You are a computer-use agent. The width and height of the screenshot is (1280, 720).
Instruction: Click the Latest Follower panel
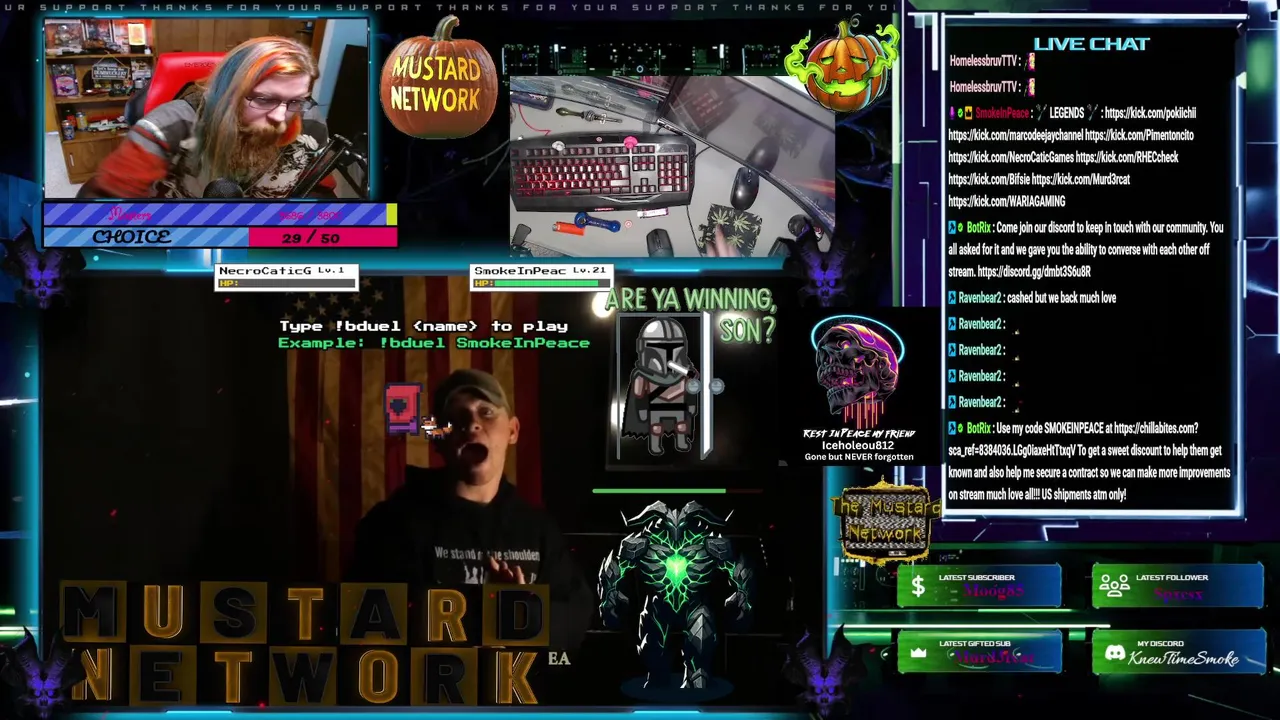(x=1177, y=586)
